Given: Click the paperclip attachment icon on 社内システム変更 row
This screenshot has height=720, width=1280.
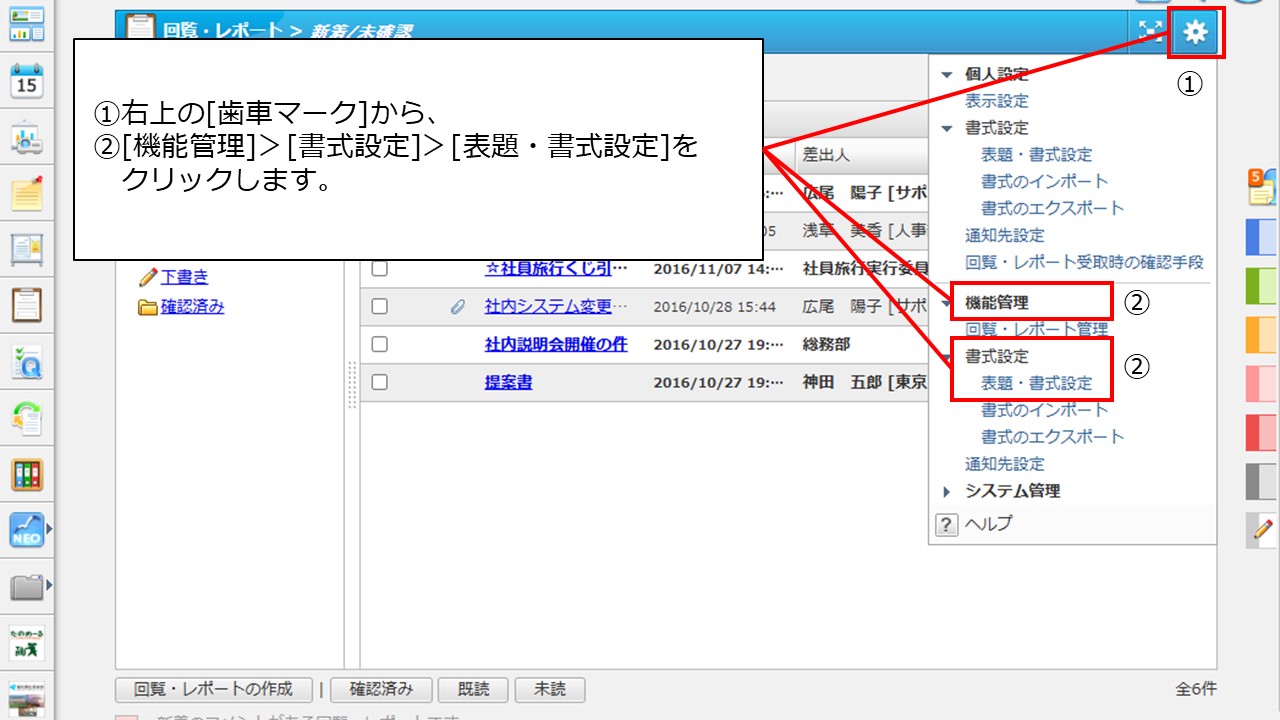Looking at the screenshot, I should (x=458, y=307).
